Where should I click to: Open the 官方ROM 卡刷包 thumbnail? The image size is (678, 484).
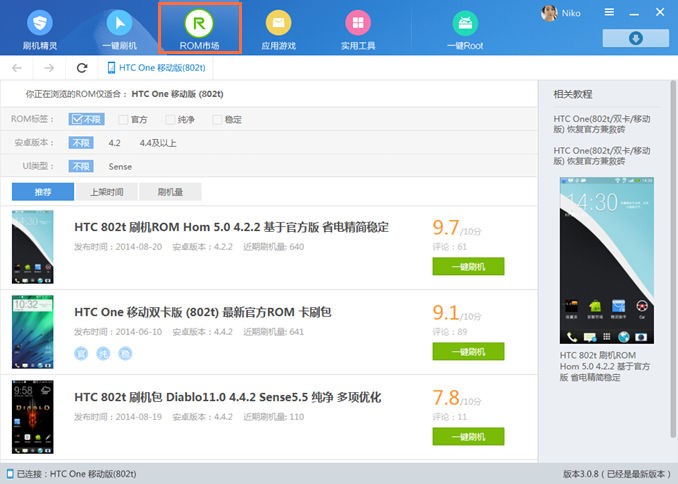(33, 332)
